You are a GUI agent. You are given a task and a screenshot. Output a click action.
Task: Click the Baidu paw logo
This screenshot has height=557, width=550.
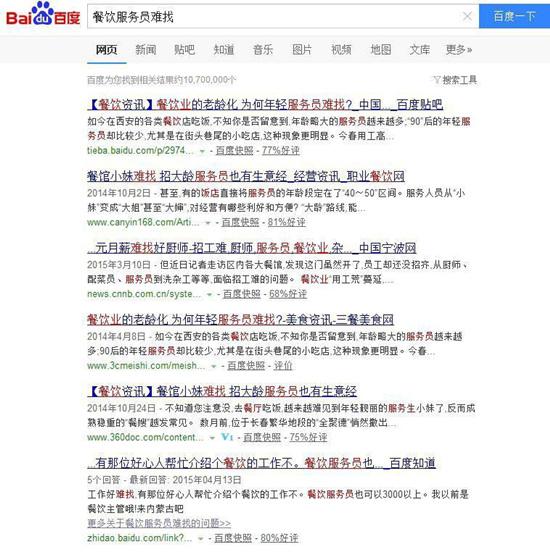43,15
